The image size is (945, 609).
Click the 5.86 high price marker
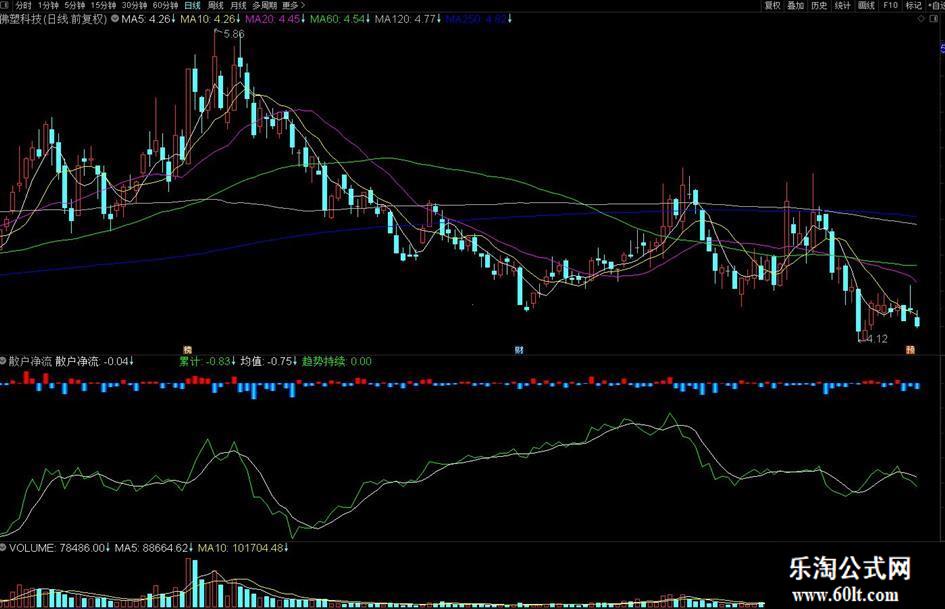point(234,34)
